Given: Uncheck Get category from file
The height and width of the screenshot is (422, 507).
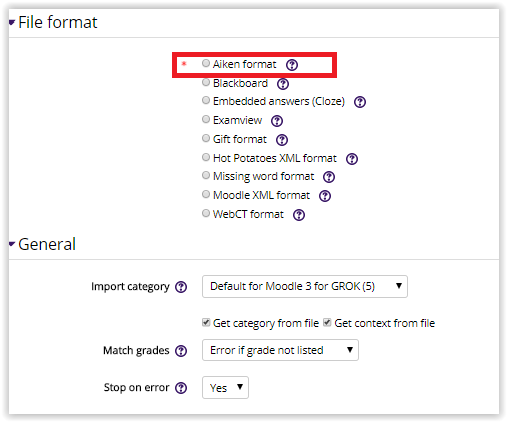Looking at the screenshot, I should [206, 322].
